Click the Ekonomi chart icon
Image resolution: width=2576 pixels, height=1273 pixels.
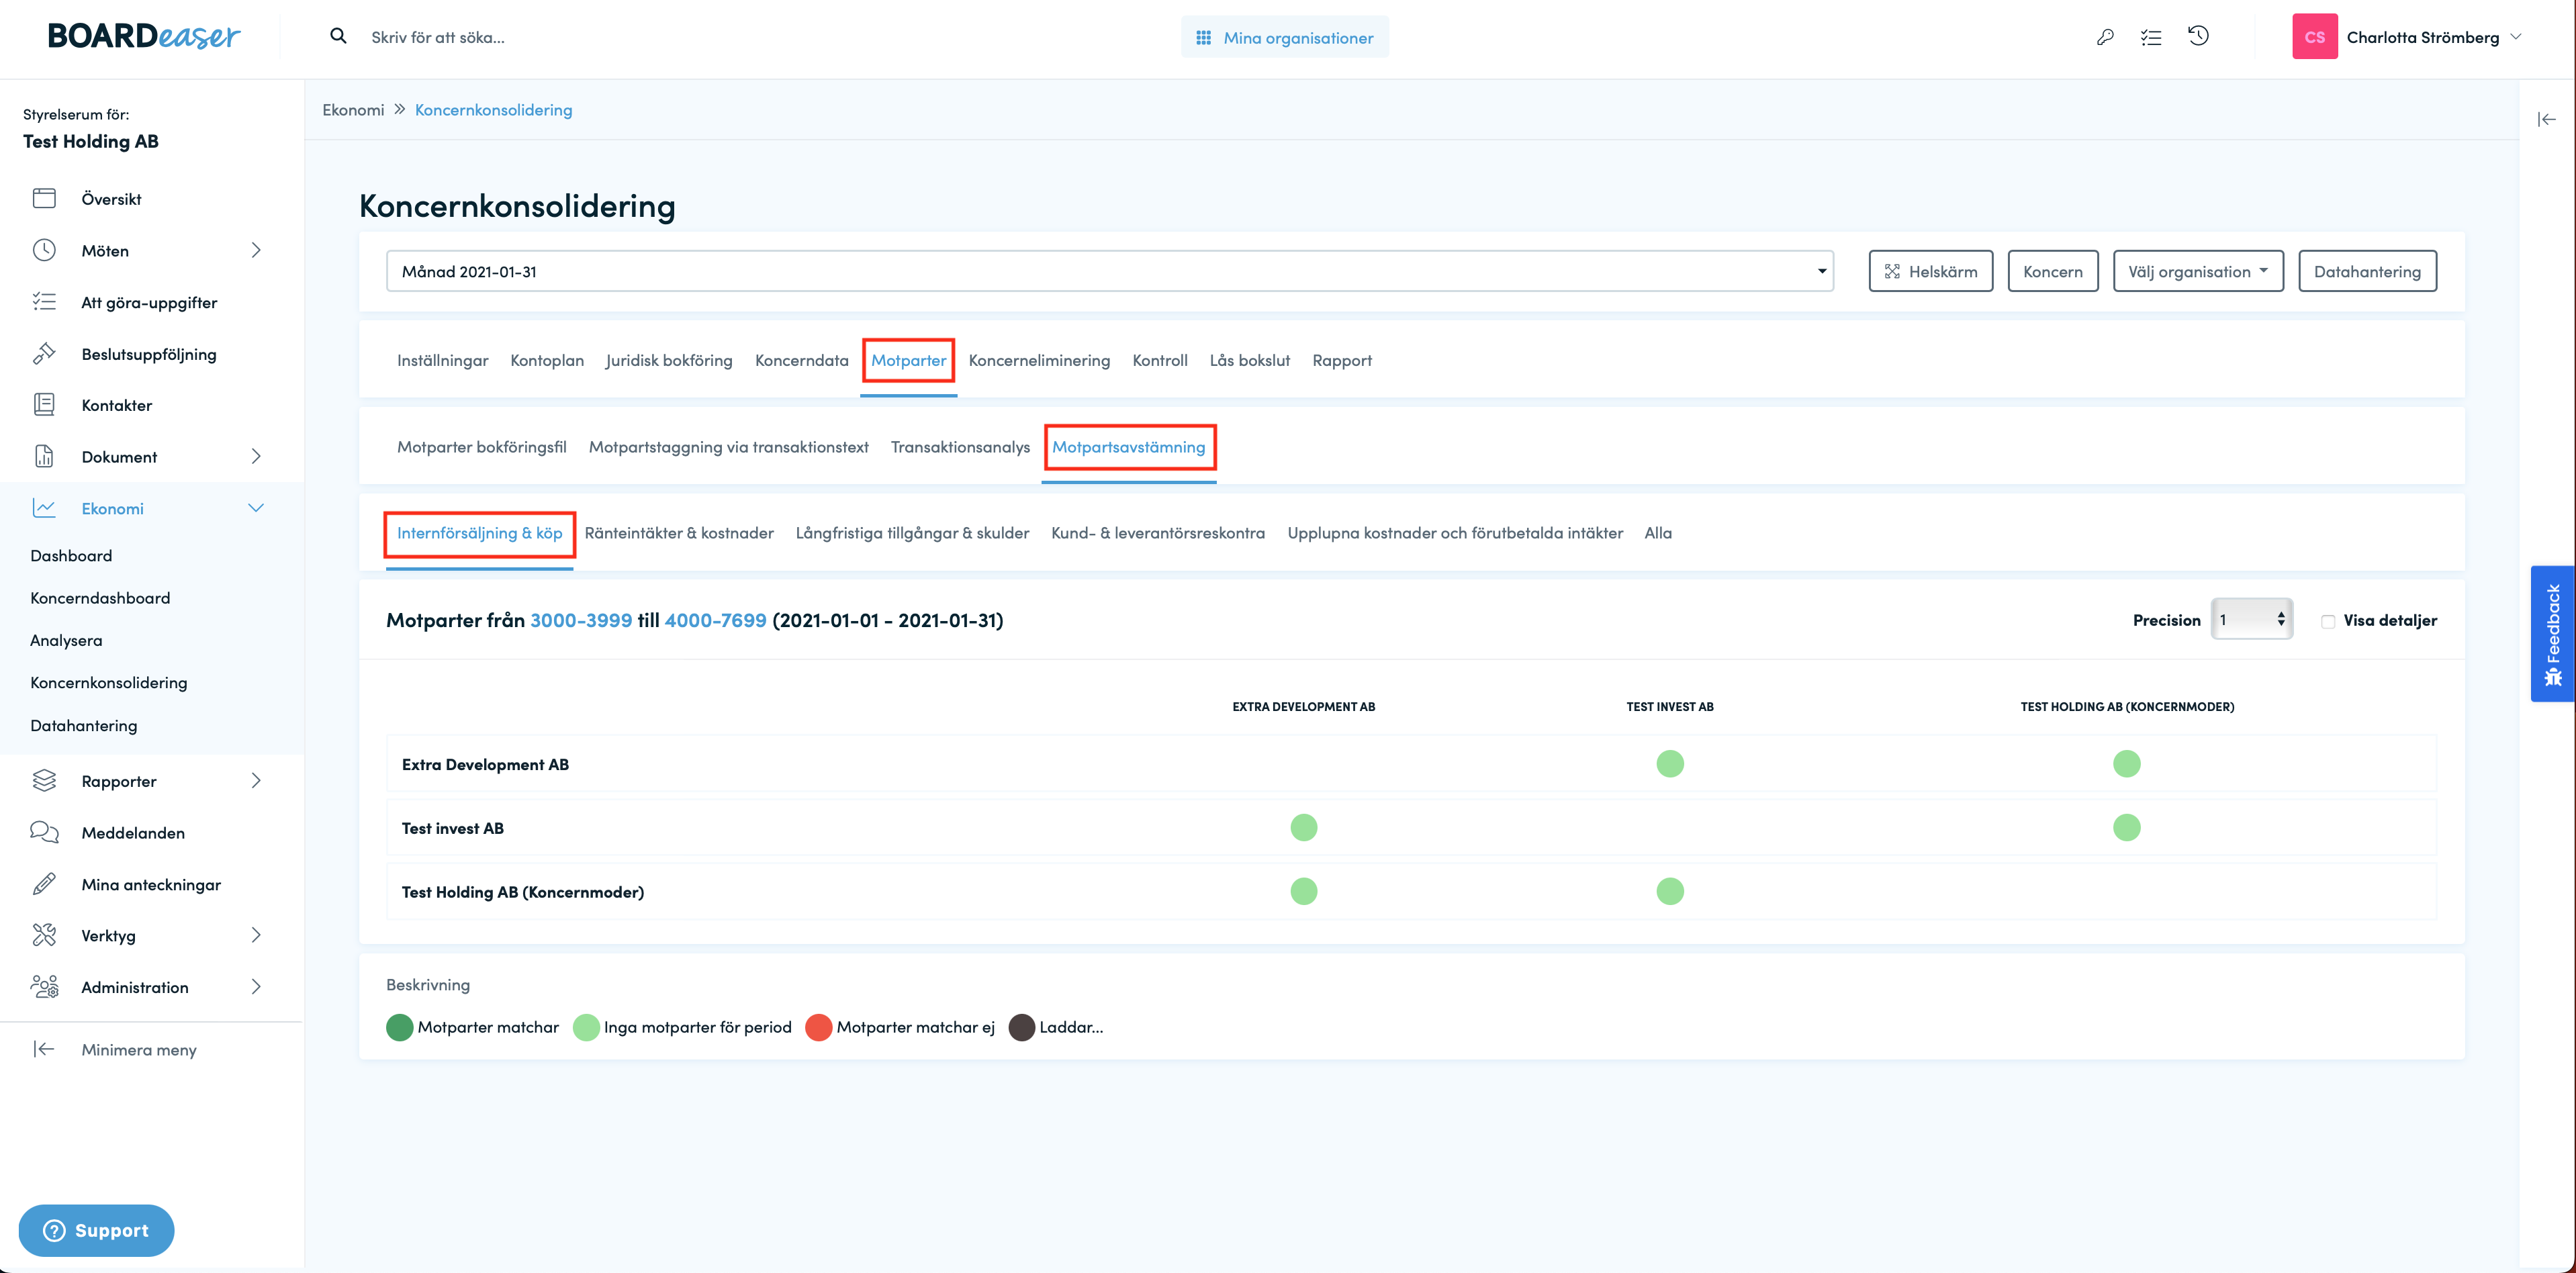(44, 508)
